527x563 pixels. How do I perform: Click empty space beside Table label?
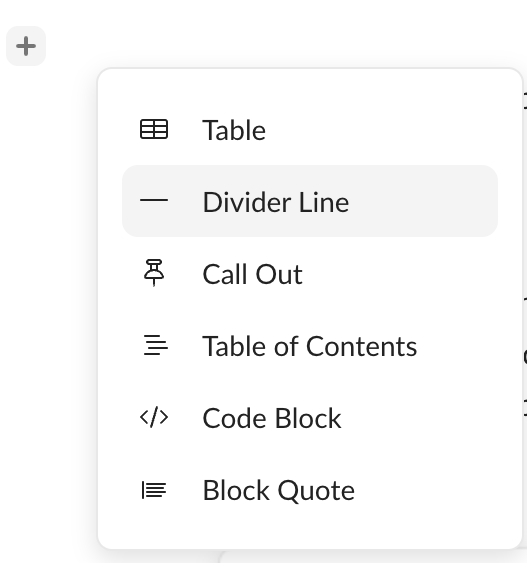click(x=381, y=129)
